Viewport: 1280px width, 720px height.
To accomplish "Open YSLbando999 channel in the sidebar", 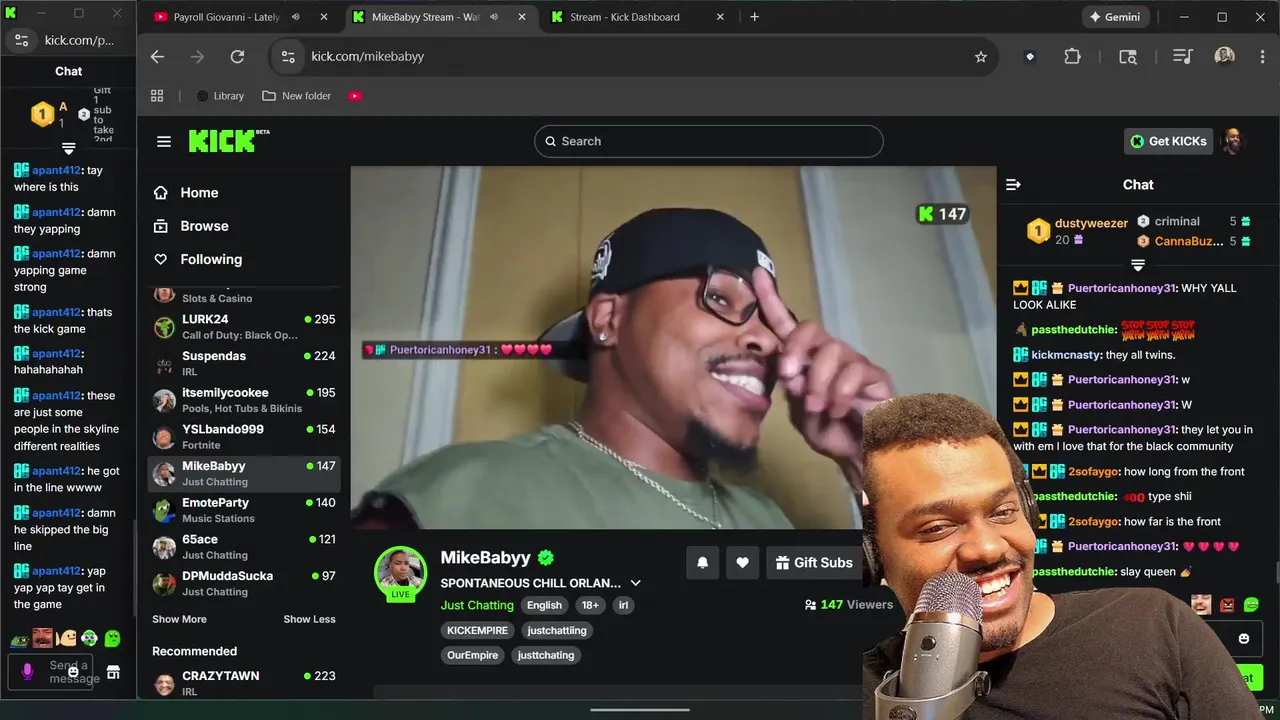I will (x=244, y=437).
